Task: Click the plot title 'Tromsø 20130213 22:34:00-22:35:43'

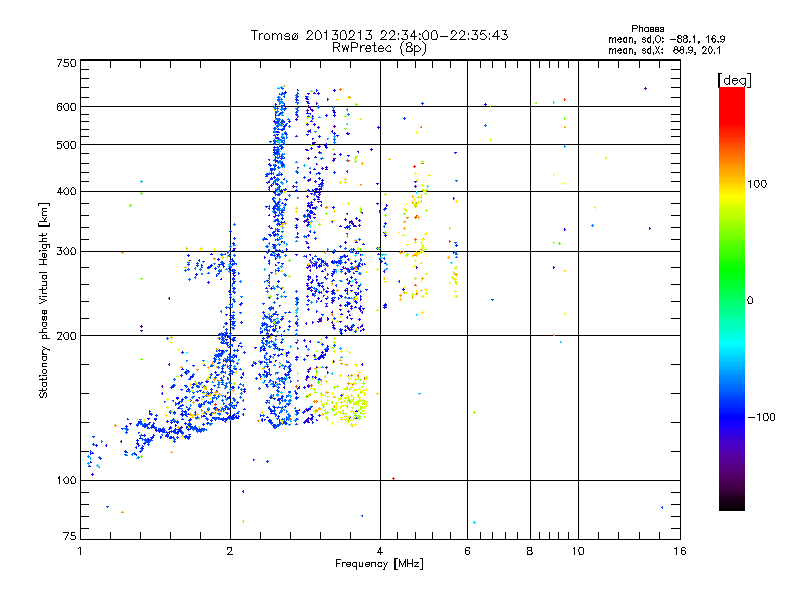Action: tap(379, 35)
